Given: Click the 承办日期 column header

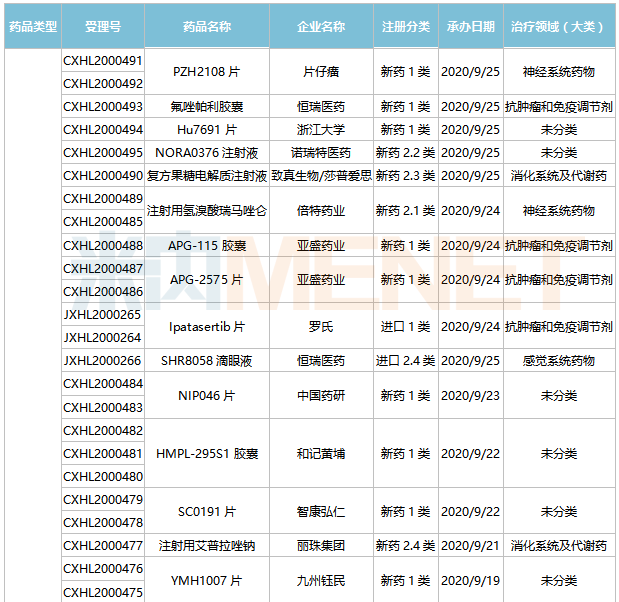Looking at the screenshot, I should (x=470, y=26).
